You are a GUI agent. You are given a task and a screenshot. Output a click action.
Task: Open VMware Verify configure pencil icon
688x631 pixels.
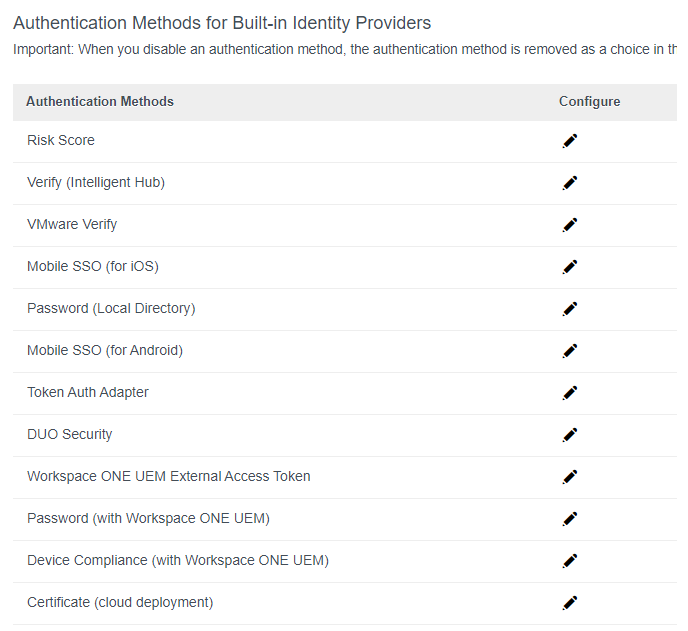pos(570,225)
